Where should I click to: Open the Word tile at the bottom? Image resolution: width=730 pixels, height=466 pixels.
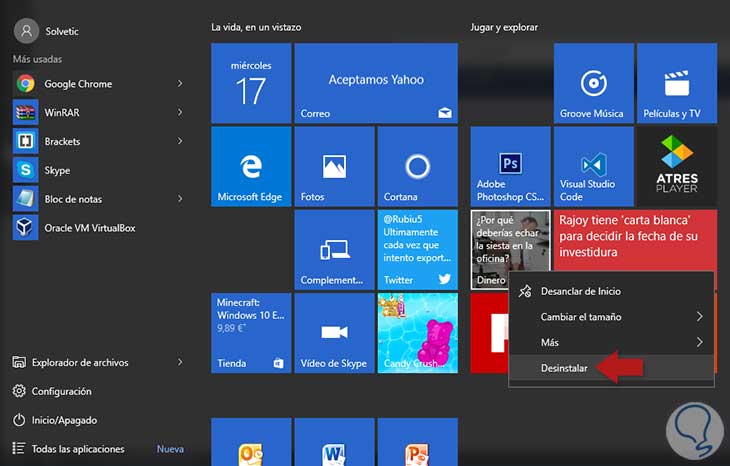point(334,442)
